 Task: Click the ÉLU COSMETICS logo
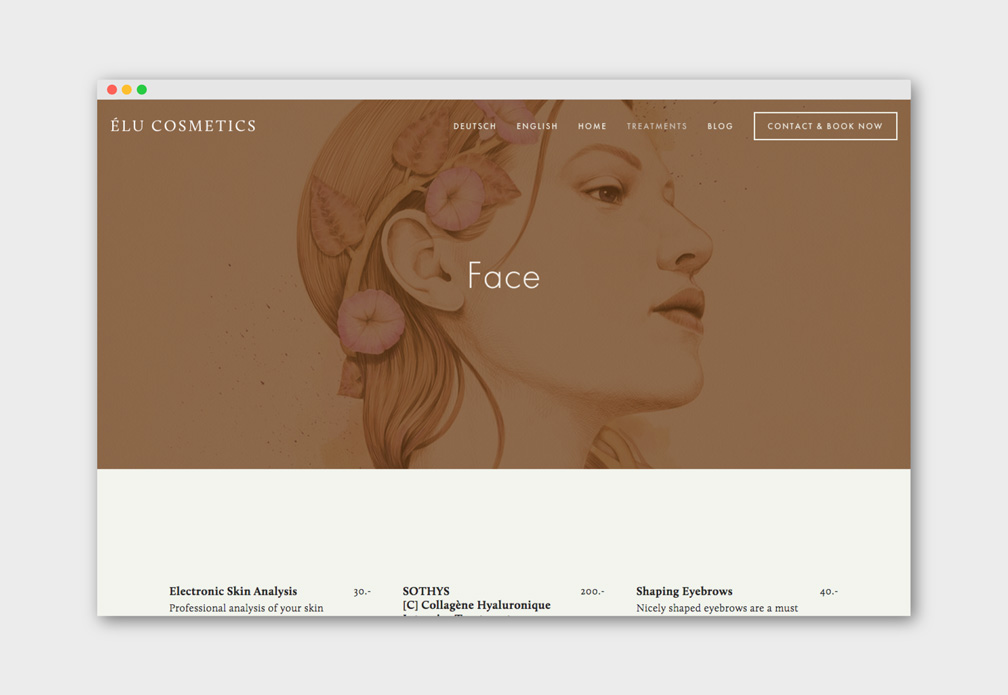[x=183, y=125]
